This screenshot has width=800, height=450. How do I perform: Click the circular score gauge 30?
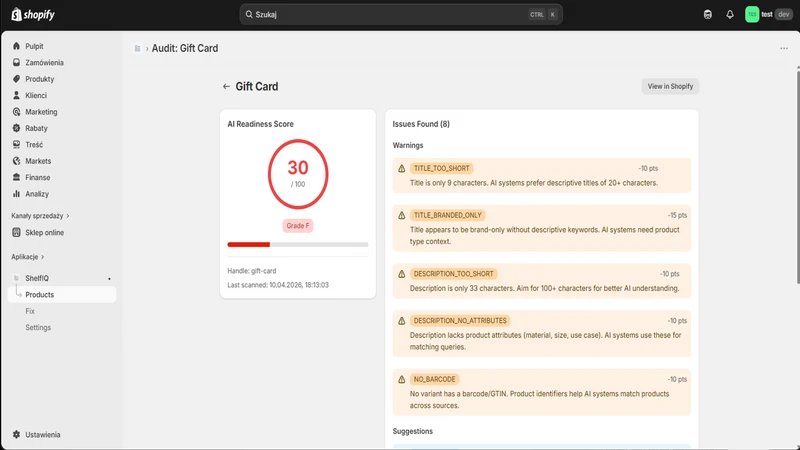point(298,174)
